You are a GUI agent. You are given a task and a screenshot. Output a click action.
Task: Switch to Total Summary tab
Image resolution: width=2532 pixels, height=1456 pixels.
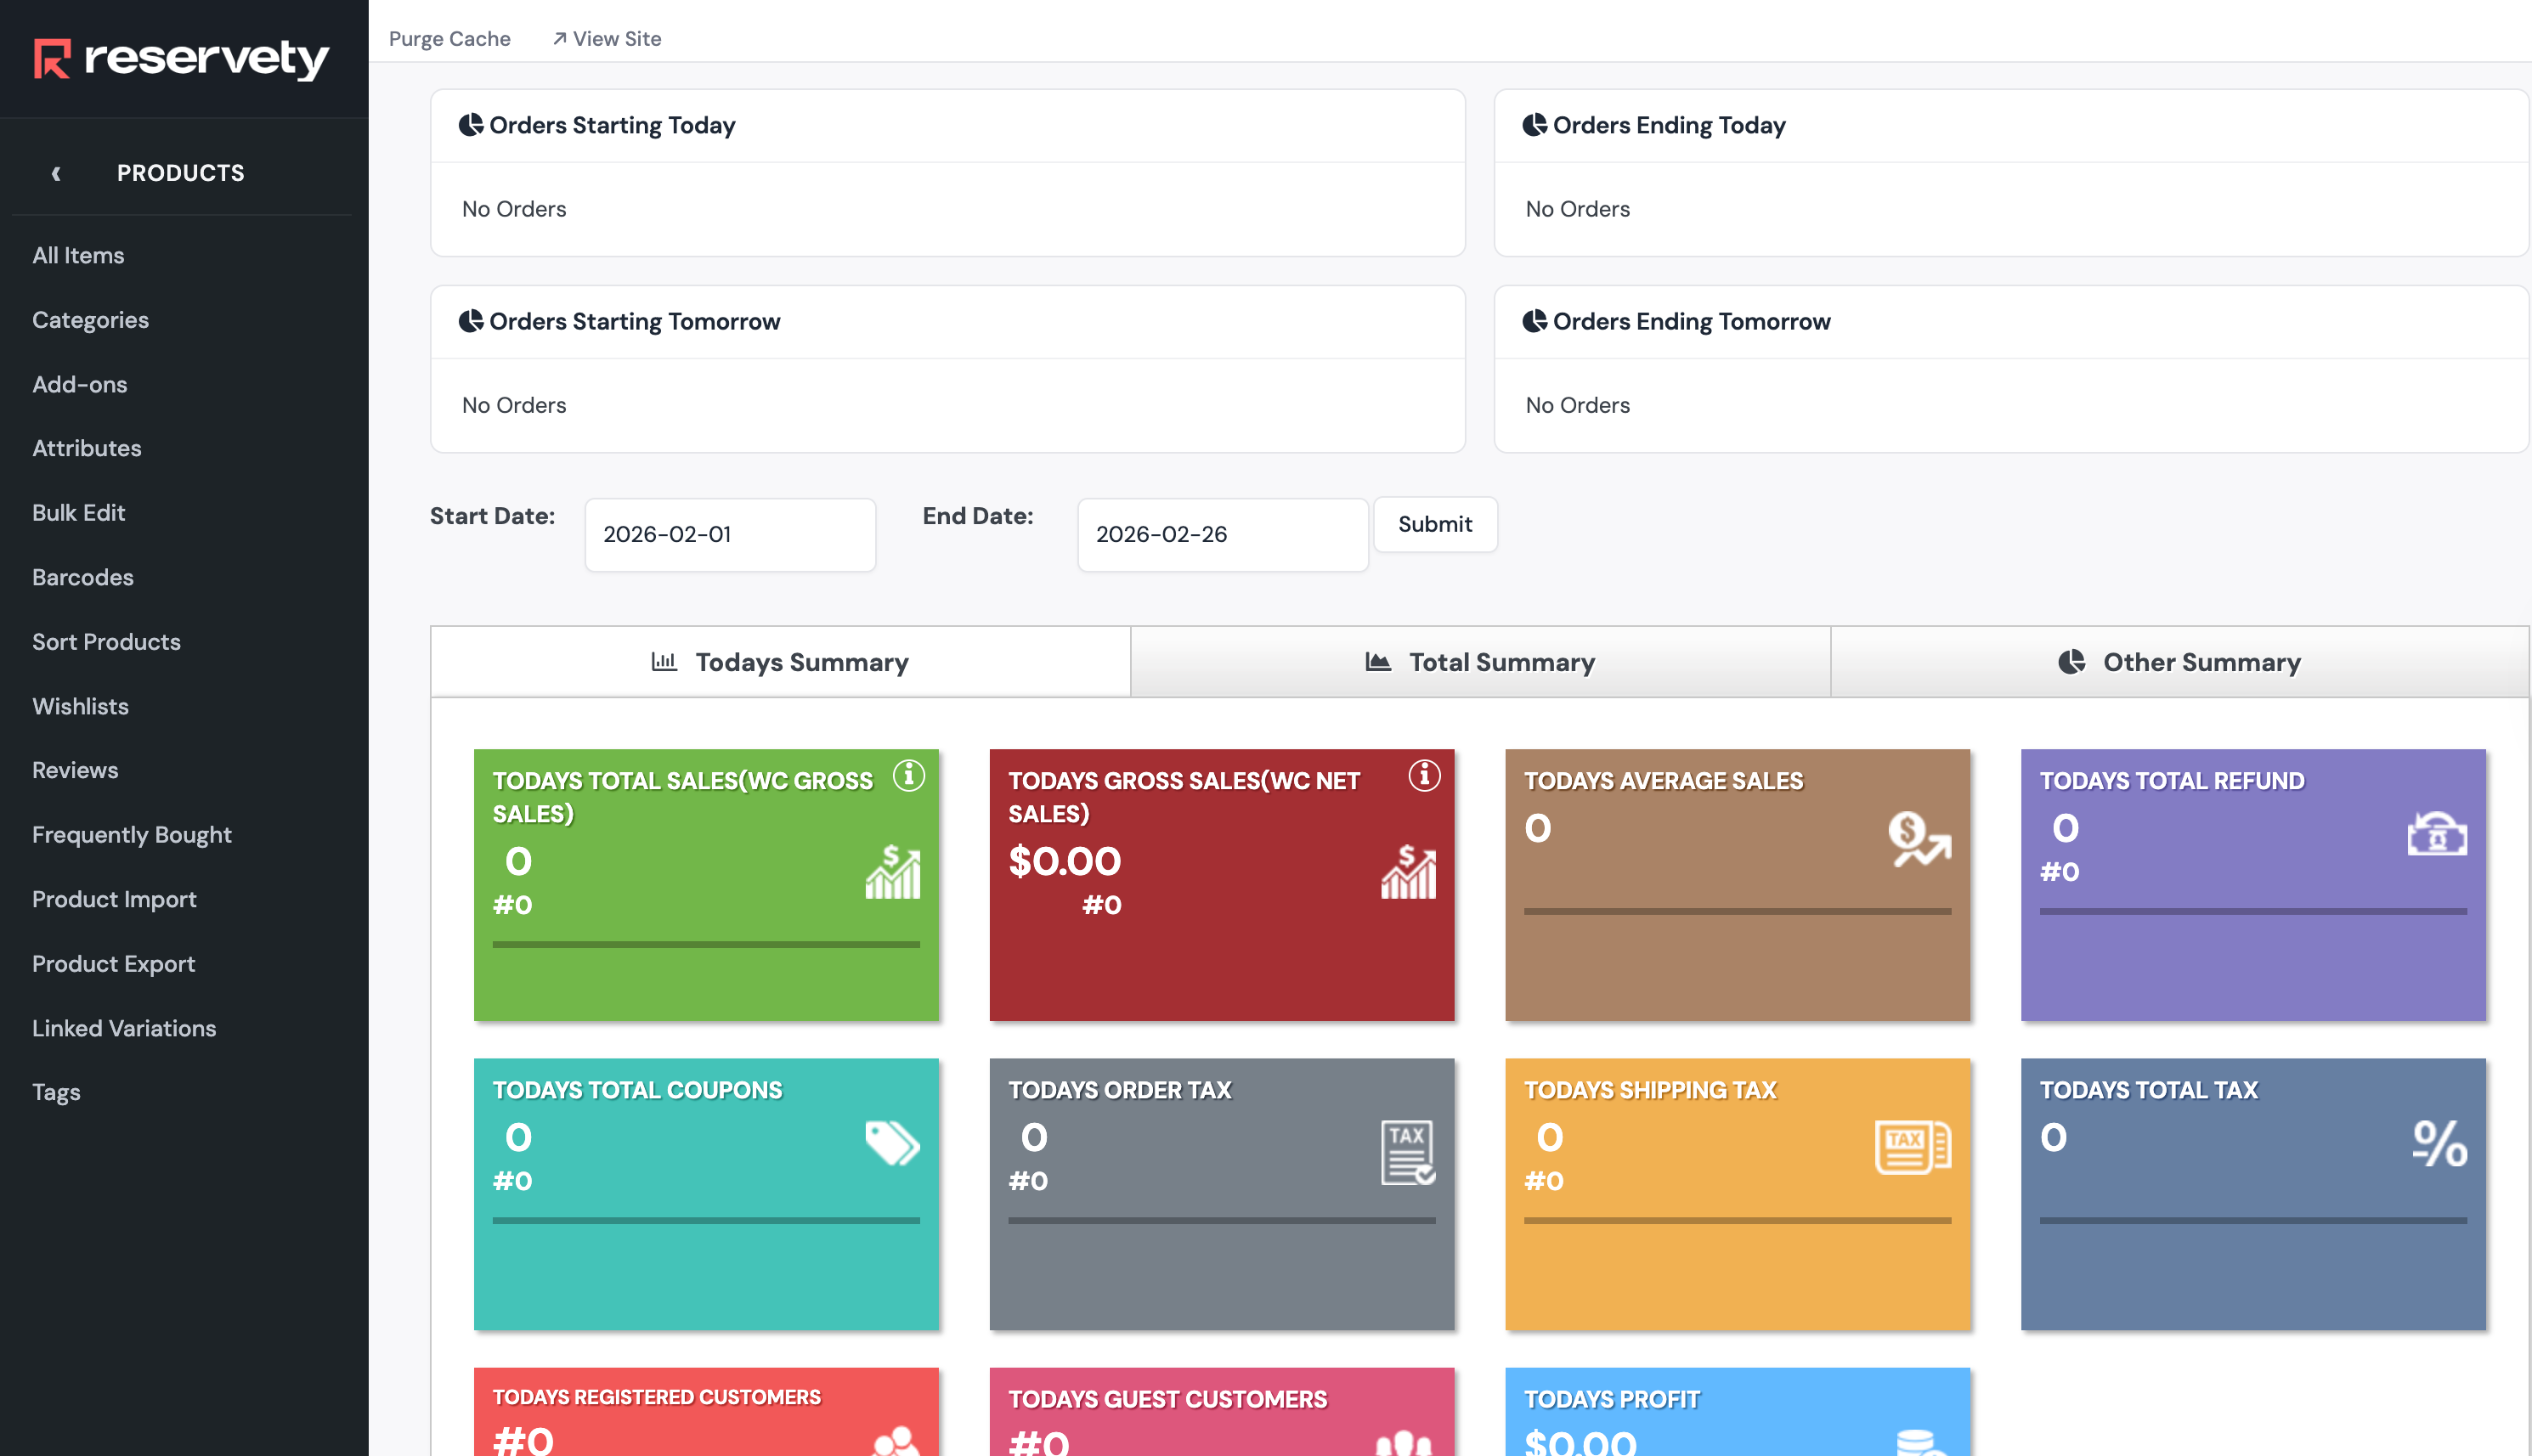(x=1480, y=662)
